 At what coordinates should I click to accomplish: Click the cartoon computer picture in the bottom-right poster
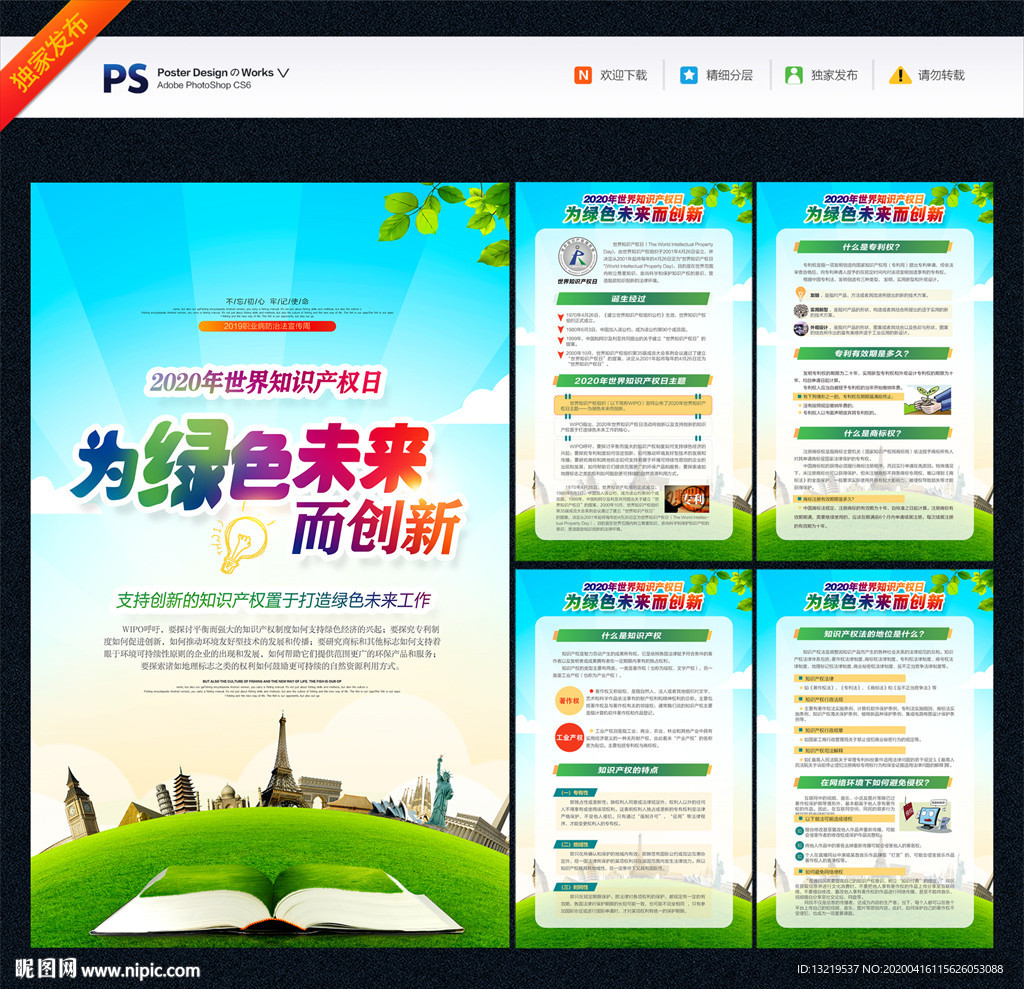coord(924,816)
